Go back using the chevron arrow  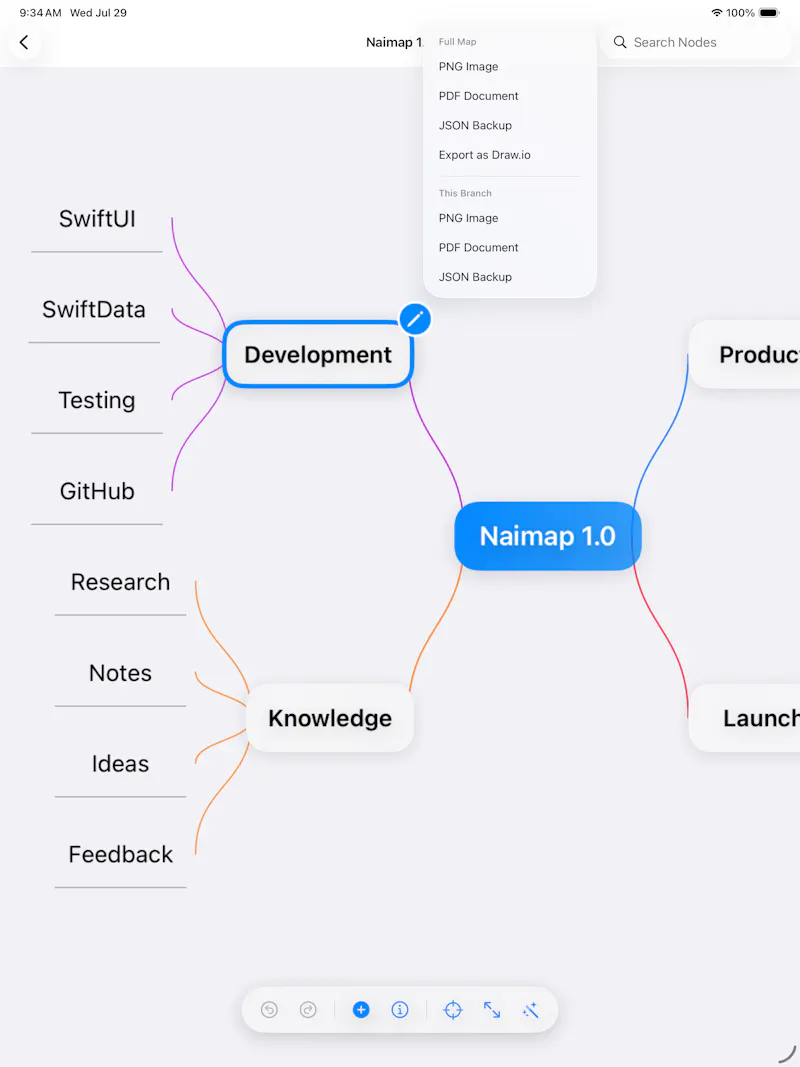pyautogui.click(x=24, y=42)
